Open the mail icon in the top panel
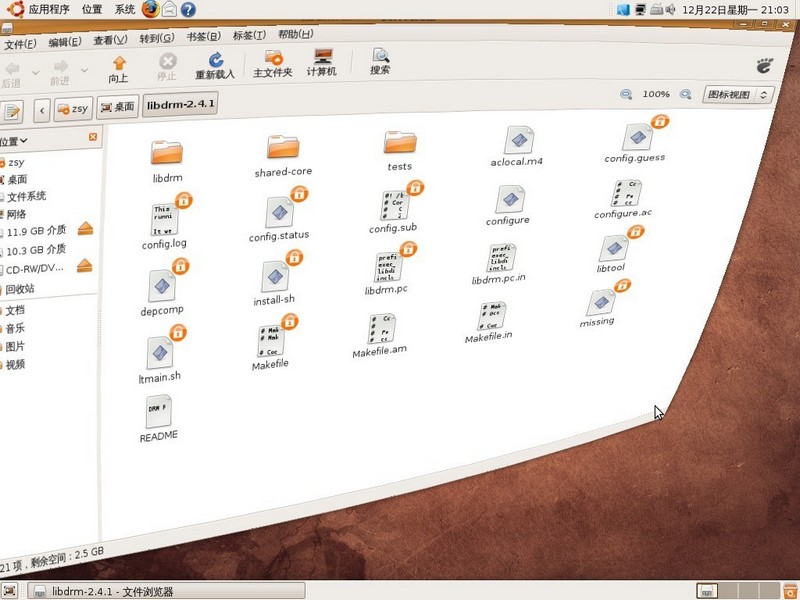Viewport: 800px width, 600px height. (169, 9)
